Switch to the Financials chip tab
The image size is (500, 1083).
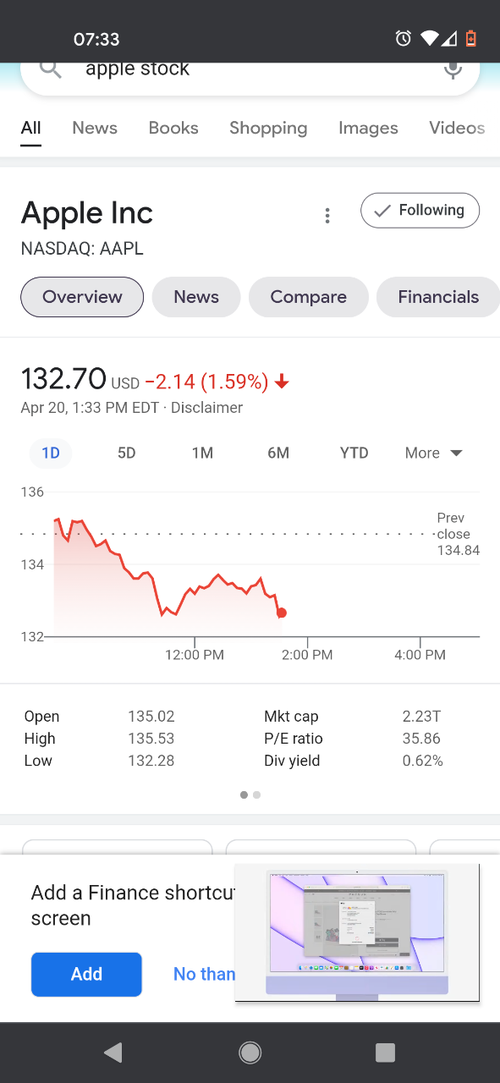click(438, 297)
